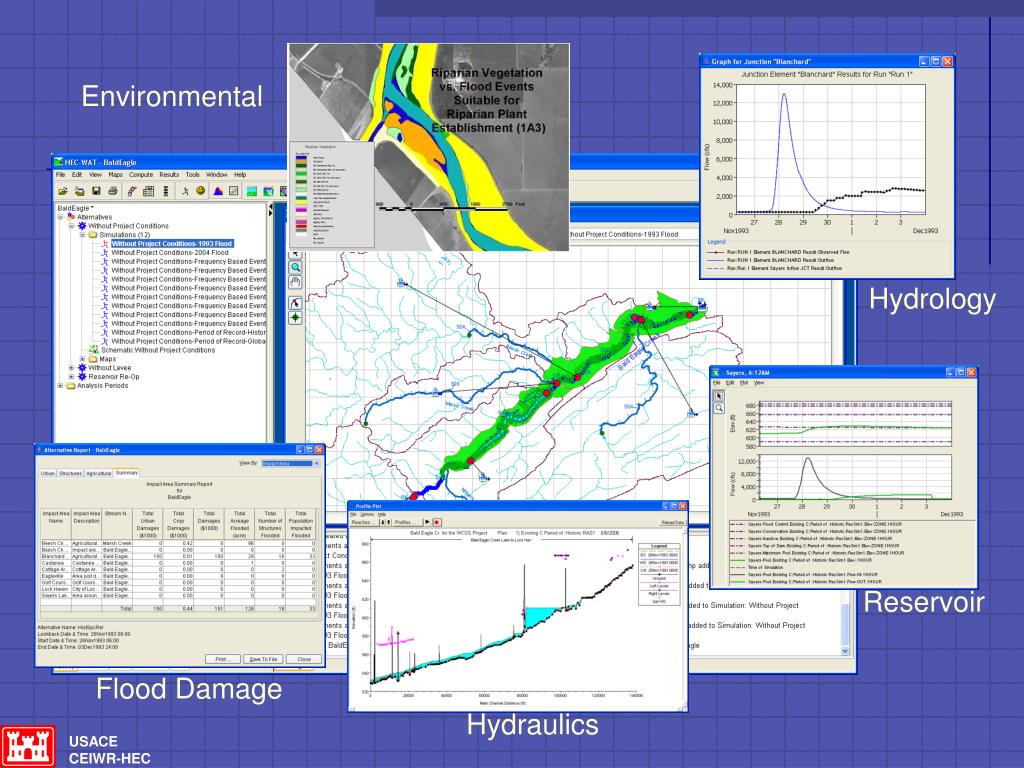Click the chart line toolbar icon in HEC-WAT
Viewport: 1024px width, 768px height.
(x=234, y=191)
